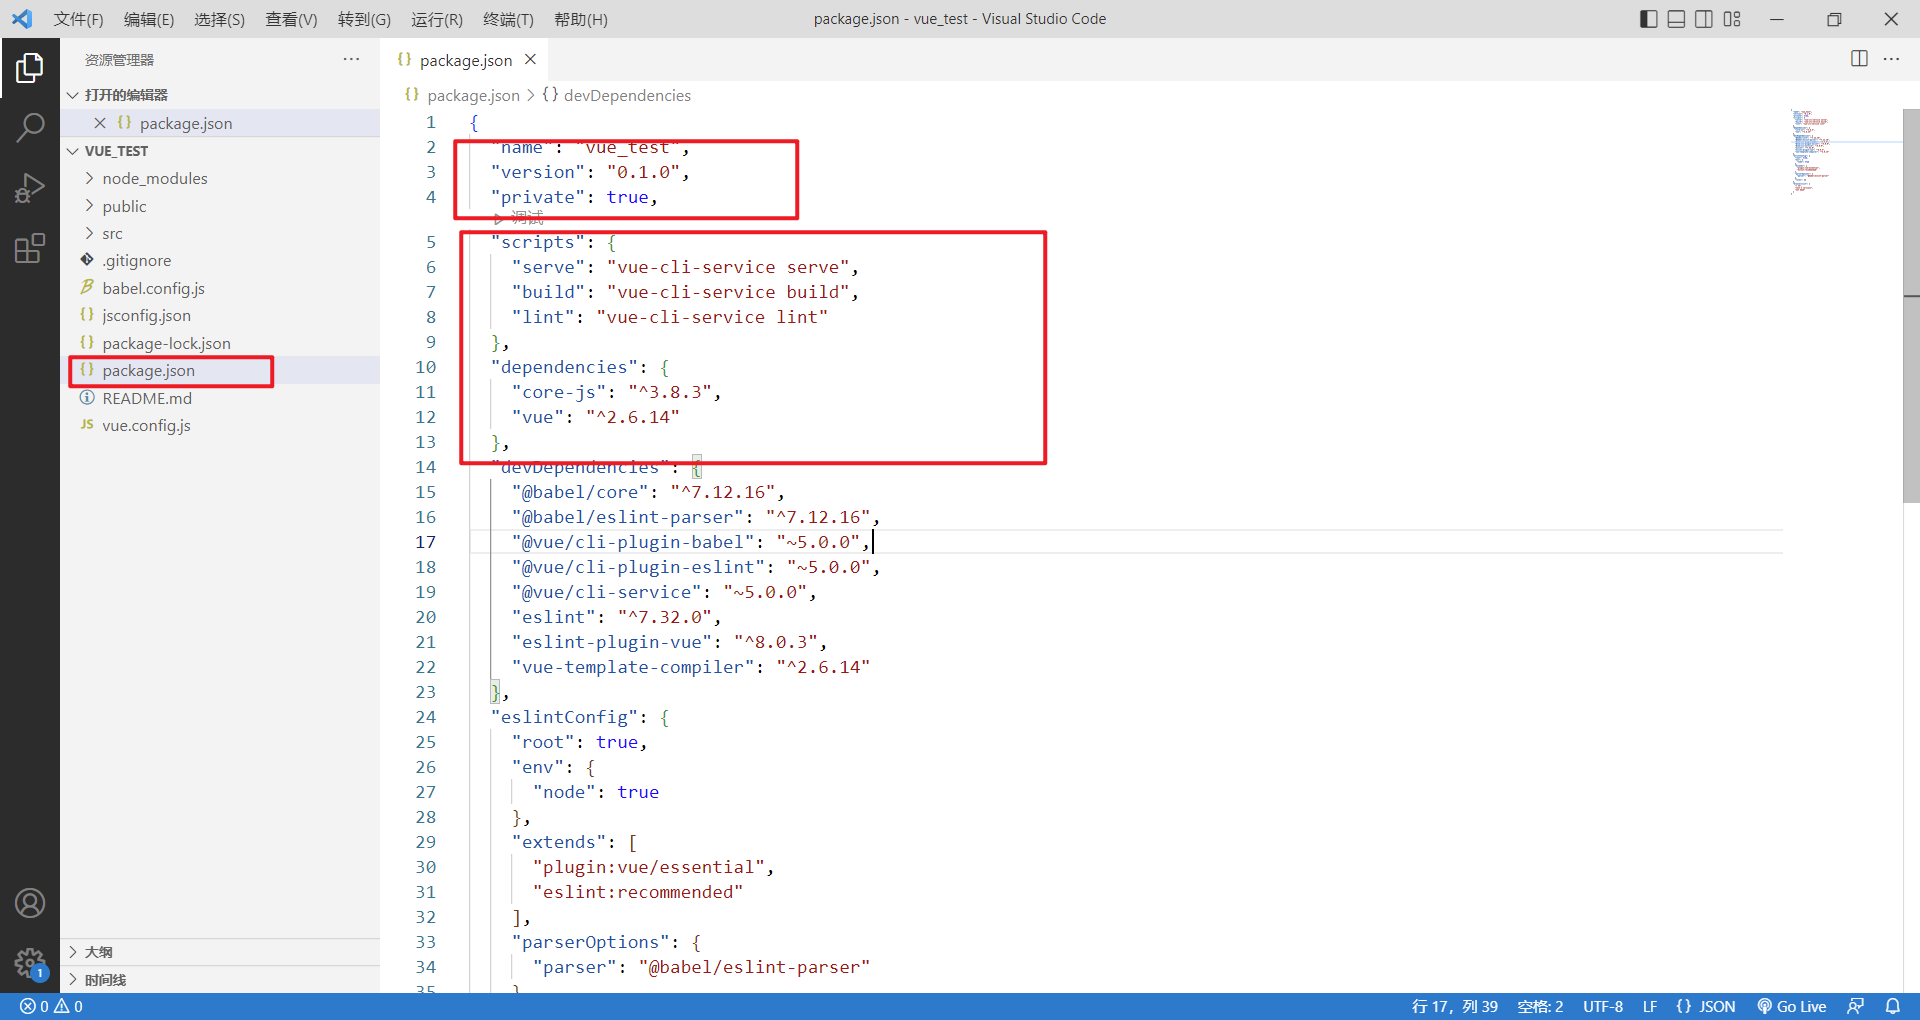Open the Search view icon
1920x1020 pixels.
(30, 128)
